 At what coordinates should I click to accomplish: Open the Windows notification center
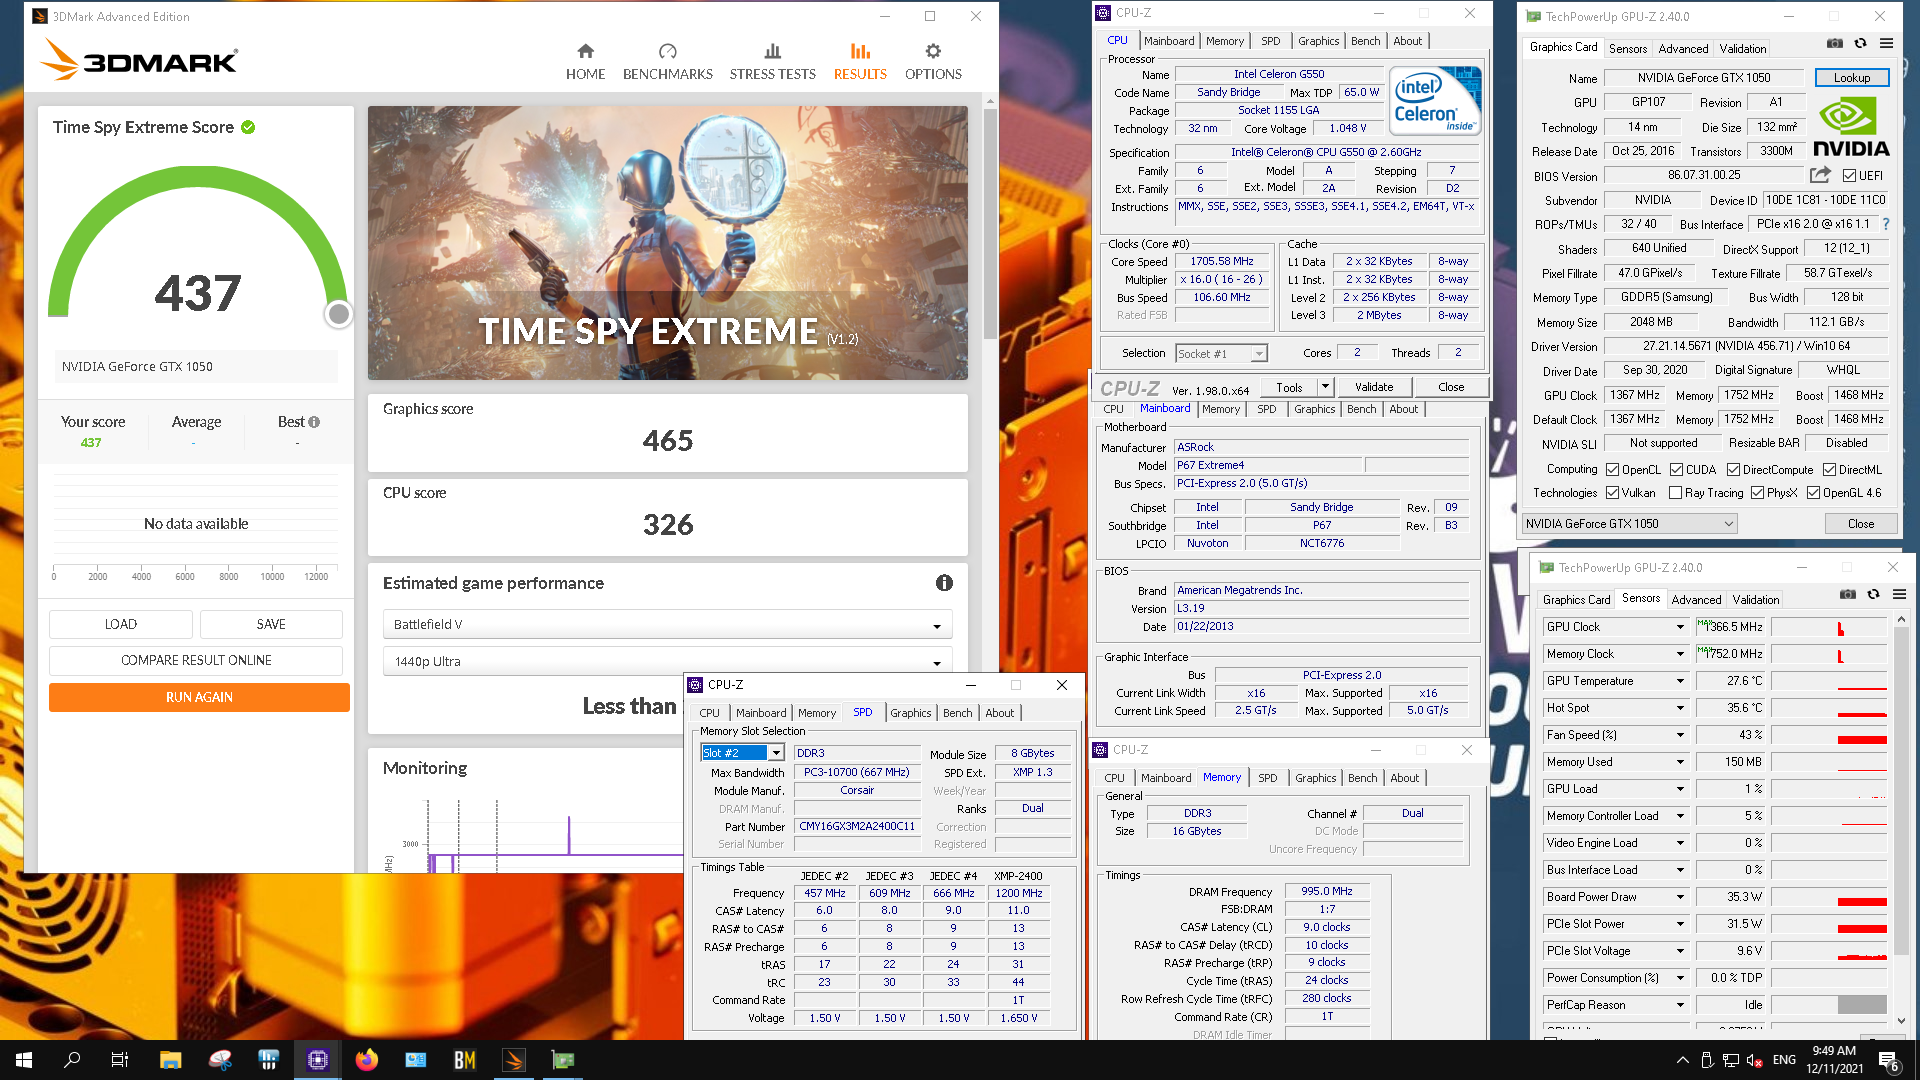pos(1889,1060)
